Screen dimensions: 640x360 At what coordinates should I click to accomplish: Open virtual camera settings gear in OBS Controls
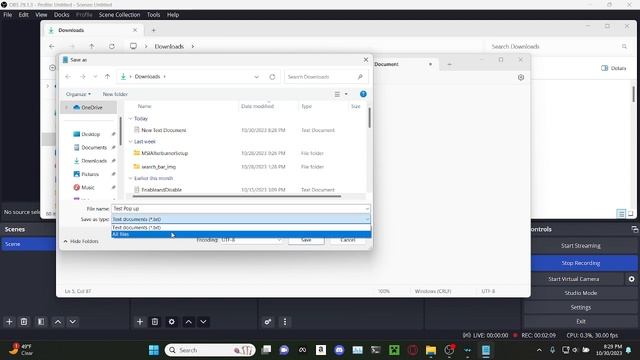[x=631, y=279]
